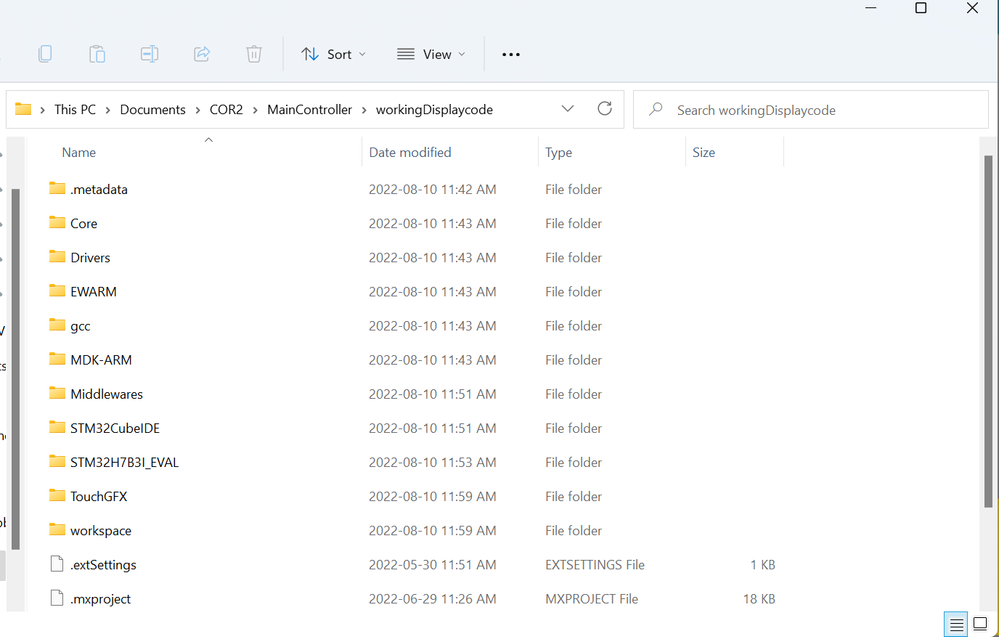Click the navigation pane vertical scrollbar
The width and height of the screenshot is (999, 637).
point(15,369)
